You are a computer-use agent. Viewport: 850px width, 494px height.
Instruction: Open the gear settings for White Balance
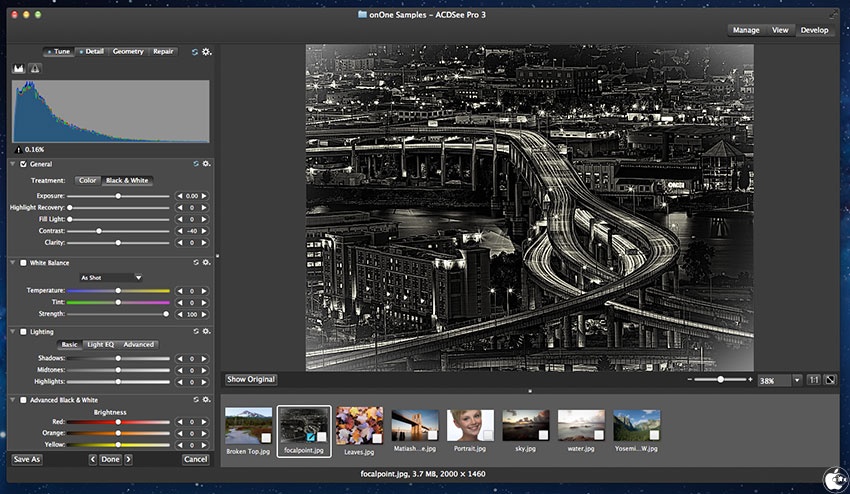[206, 263]
